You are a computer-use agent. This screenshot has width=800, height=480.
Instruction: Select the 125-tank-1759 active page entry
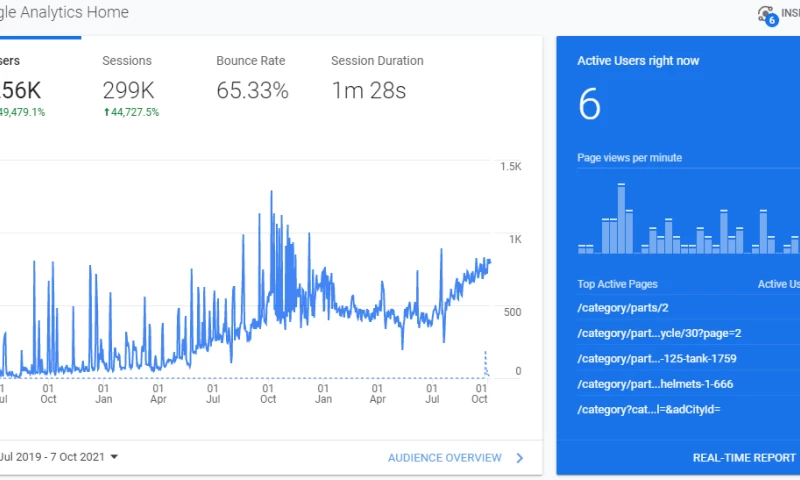(657, 358)
